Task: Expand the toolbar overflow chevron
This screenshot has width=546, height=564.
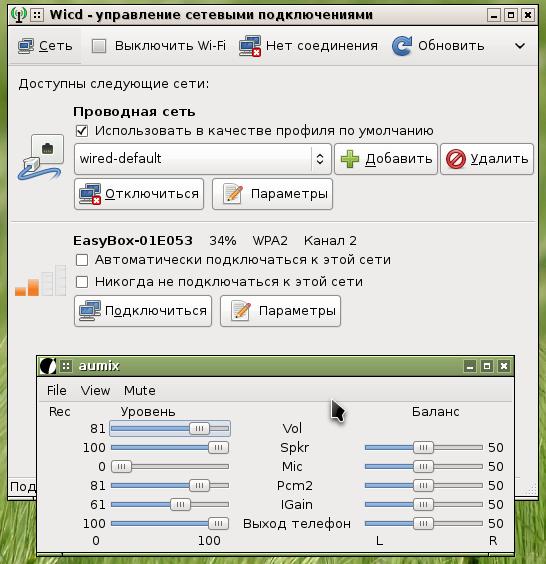Action: click(x=520, y=46)
